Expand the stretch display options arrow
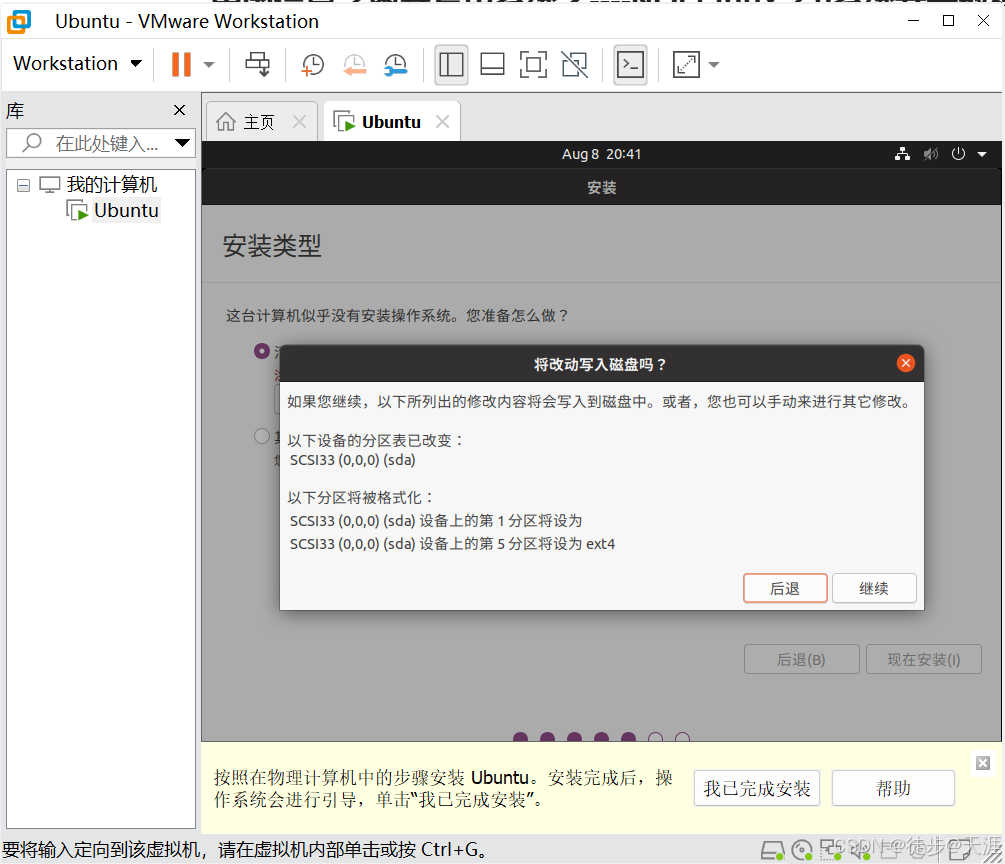The height and width of the screenshot is (864, 1005). (x=714, y=65)
